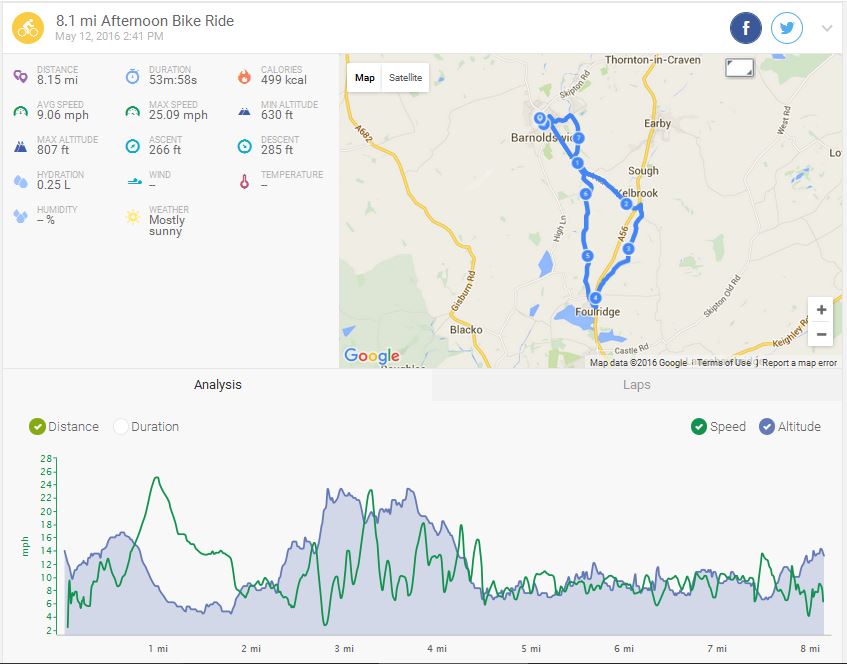Screen dimensions: 847x664
Task: Zoom out on the map
Action: 821,334
